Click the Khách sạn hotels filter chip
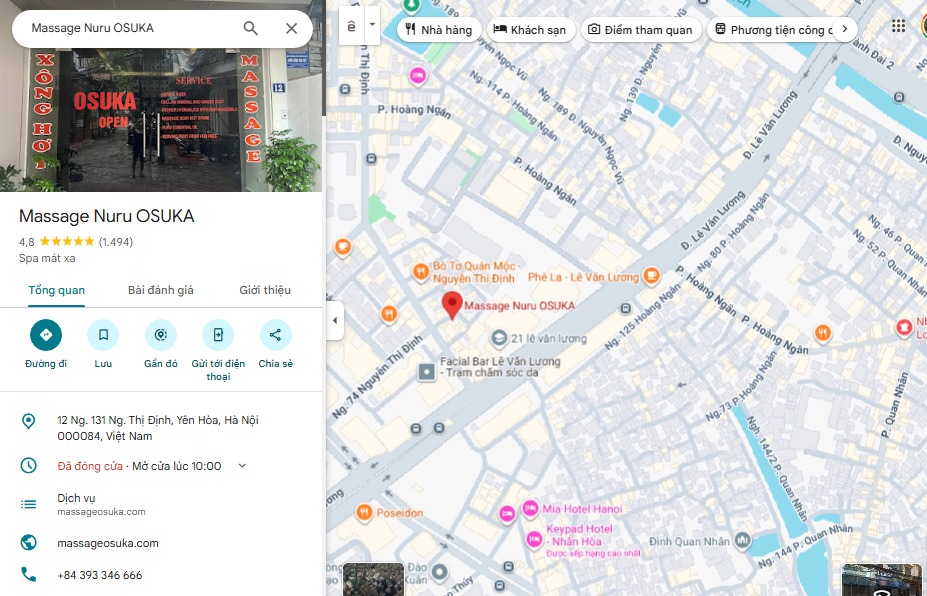The width and height of the screenshot is (927, 596). (x=530, y=30)
